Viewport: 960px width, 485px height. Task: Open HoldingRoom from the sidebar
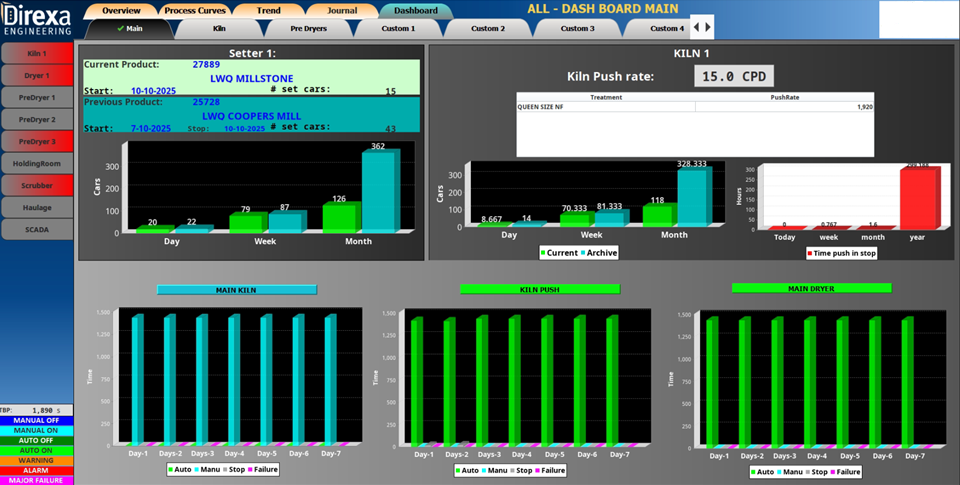pyautogui.click(x=37, y=164)
